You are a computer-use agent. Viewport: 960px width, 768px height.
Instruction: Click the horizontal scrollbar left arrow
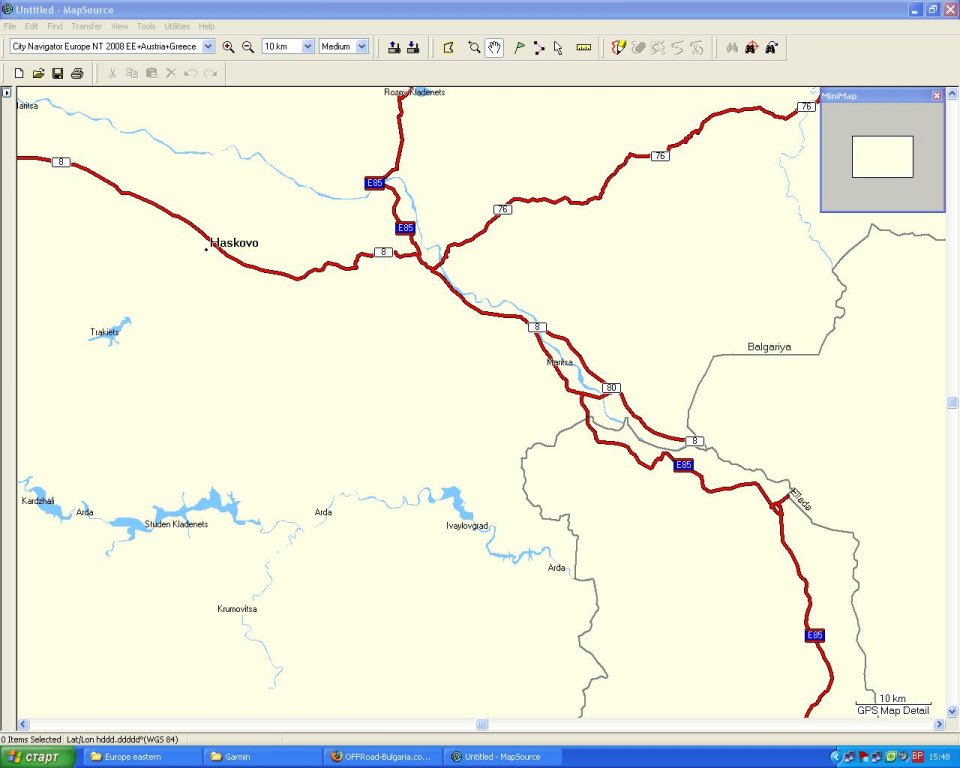pos(23,725)
